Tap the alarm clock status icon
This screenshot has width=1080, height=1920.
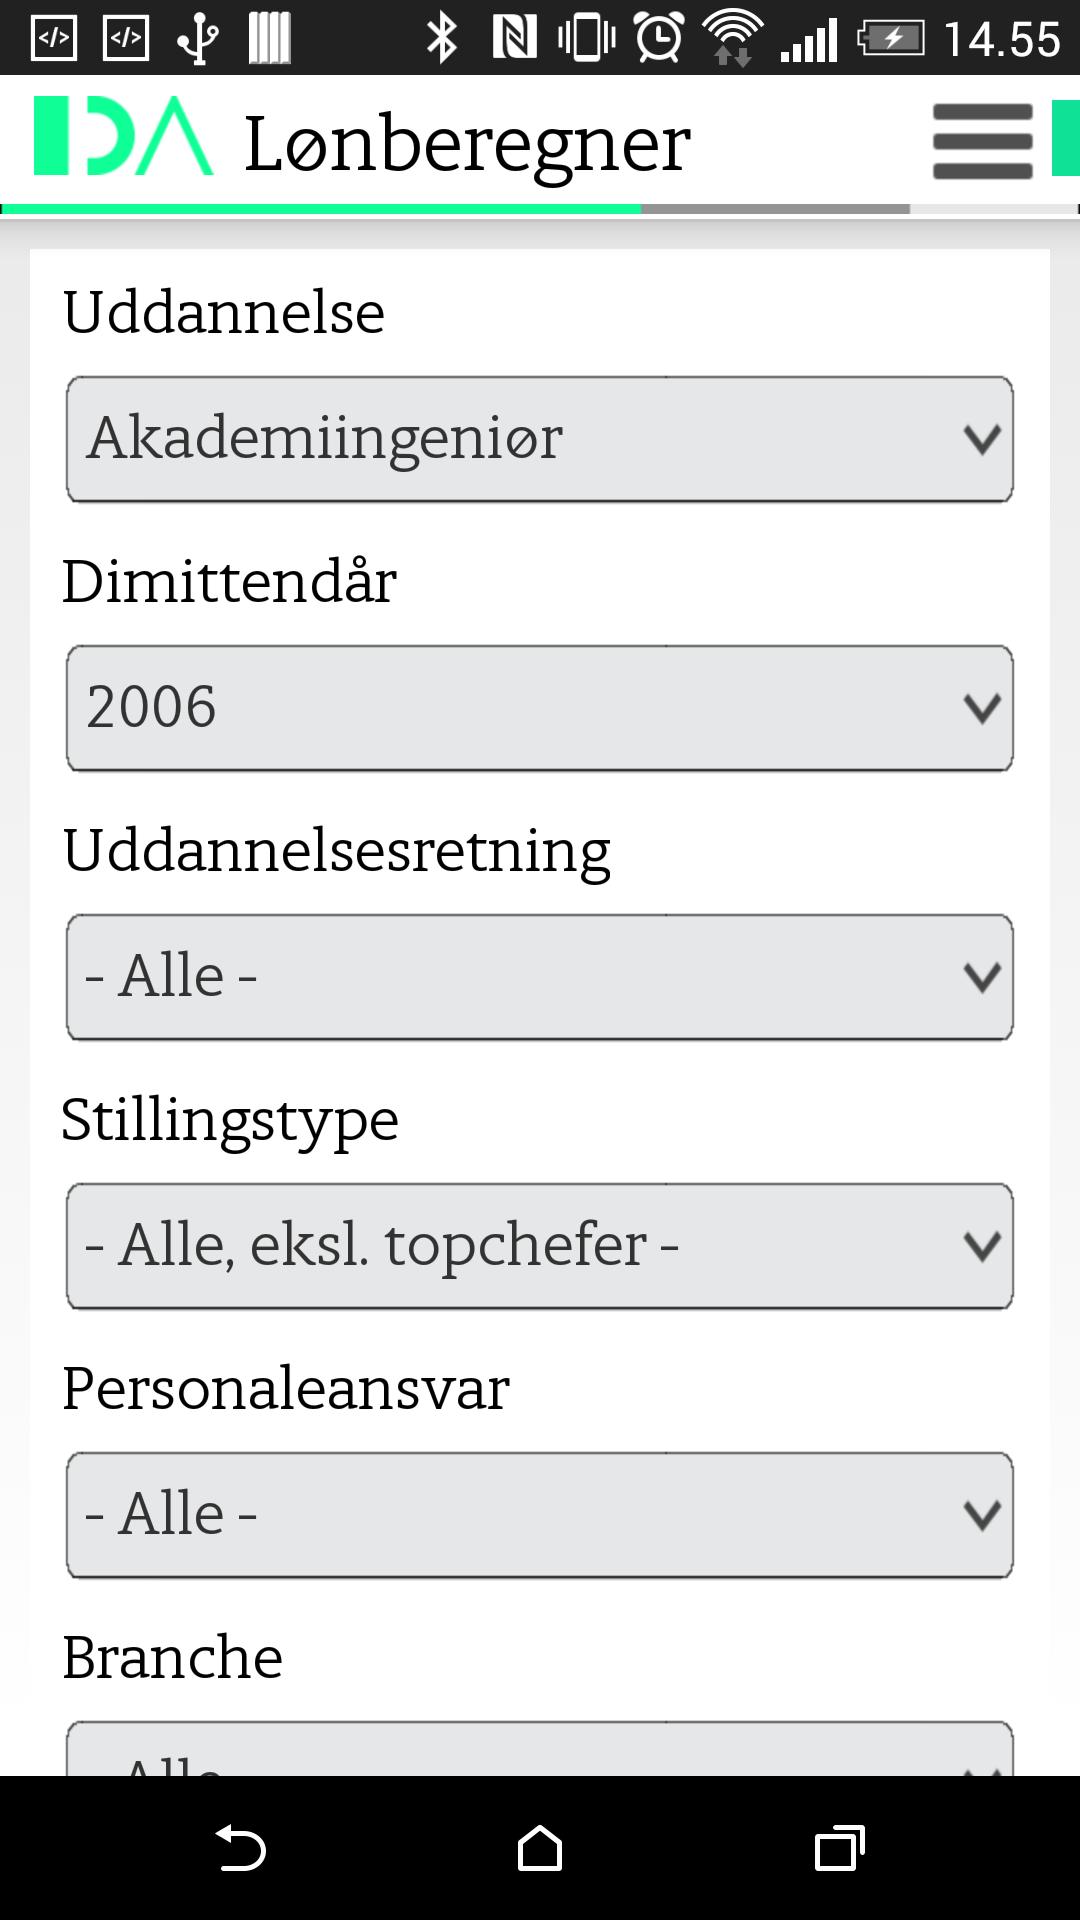pyautogui.click(x=660, y=39)
